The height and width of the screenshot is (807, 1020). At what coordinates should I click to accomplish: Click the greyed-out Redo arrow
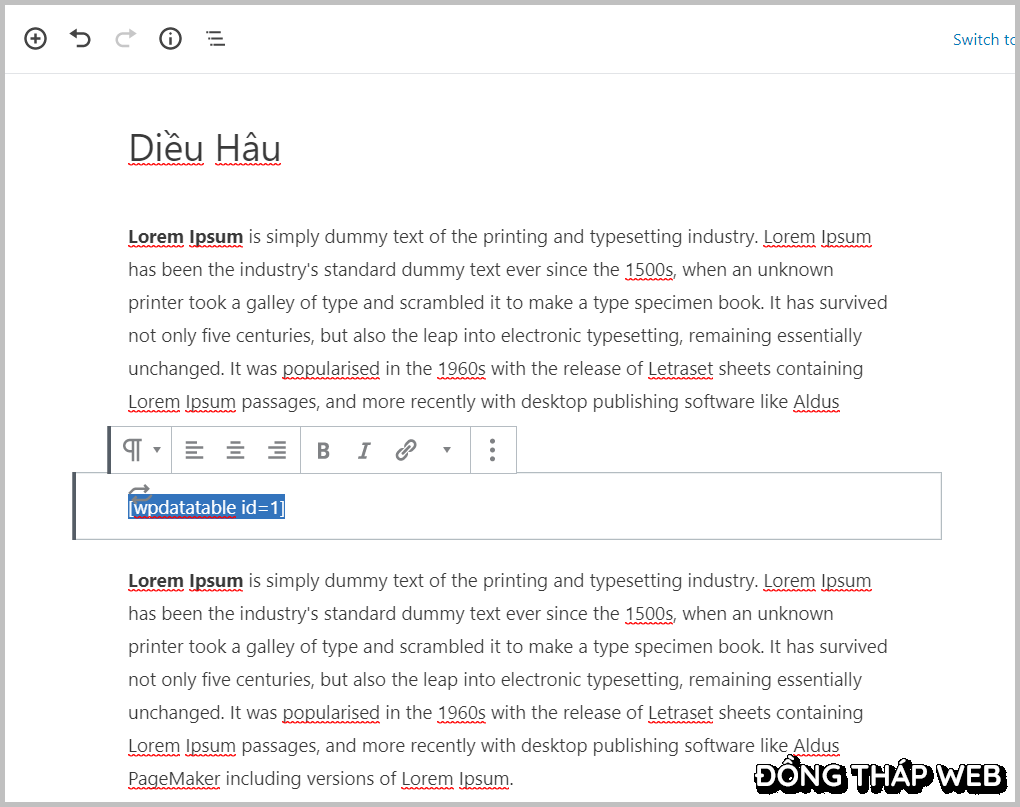tap(126, 39)
